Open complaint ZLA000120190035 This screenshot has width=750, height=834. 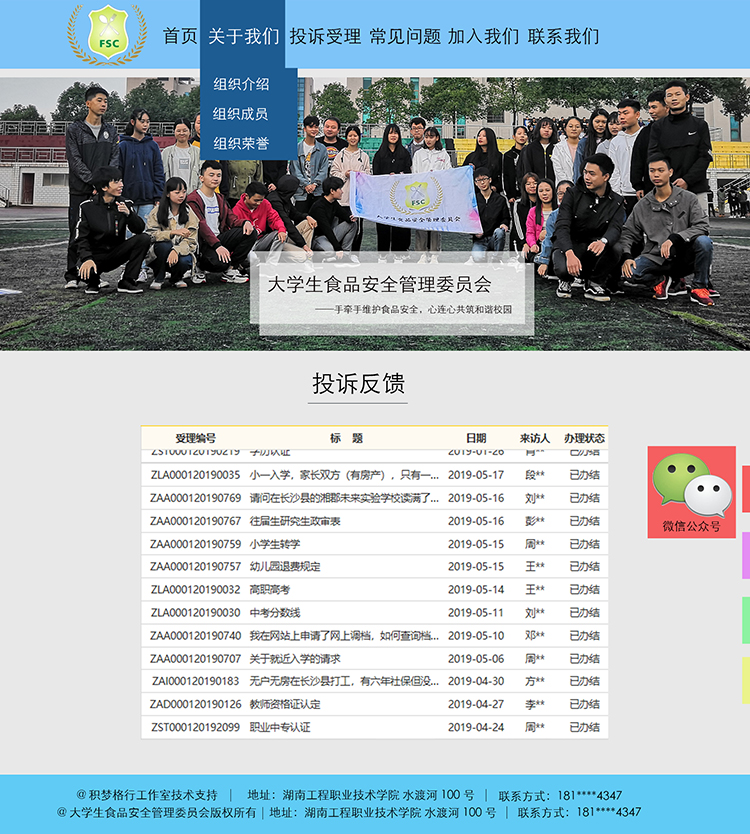click(196, 475)
